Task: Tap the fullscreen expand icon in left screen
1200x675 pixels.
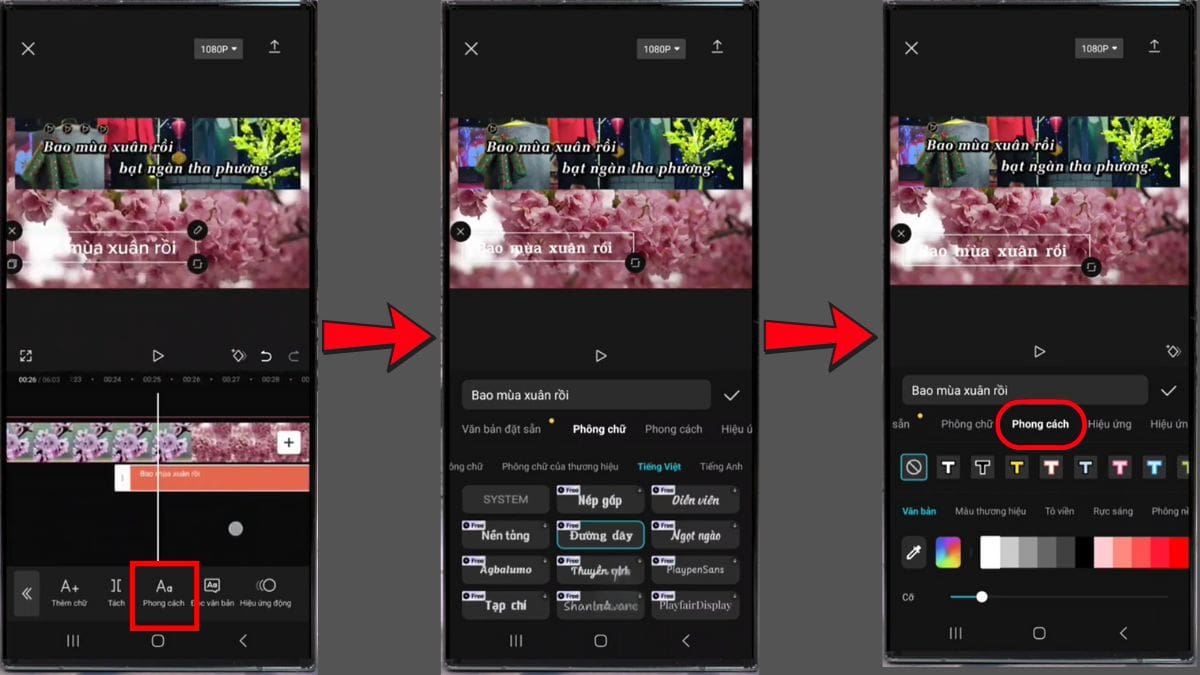Action: [x=26, y=356]
